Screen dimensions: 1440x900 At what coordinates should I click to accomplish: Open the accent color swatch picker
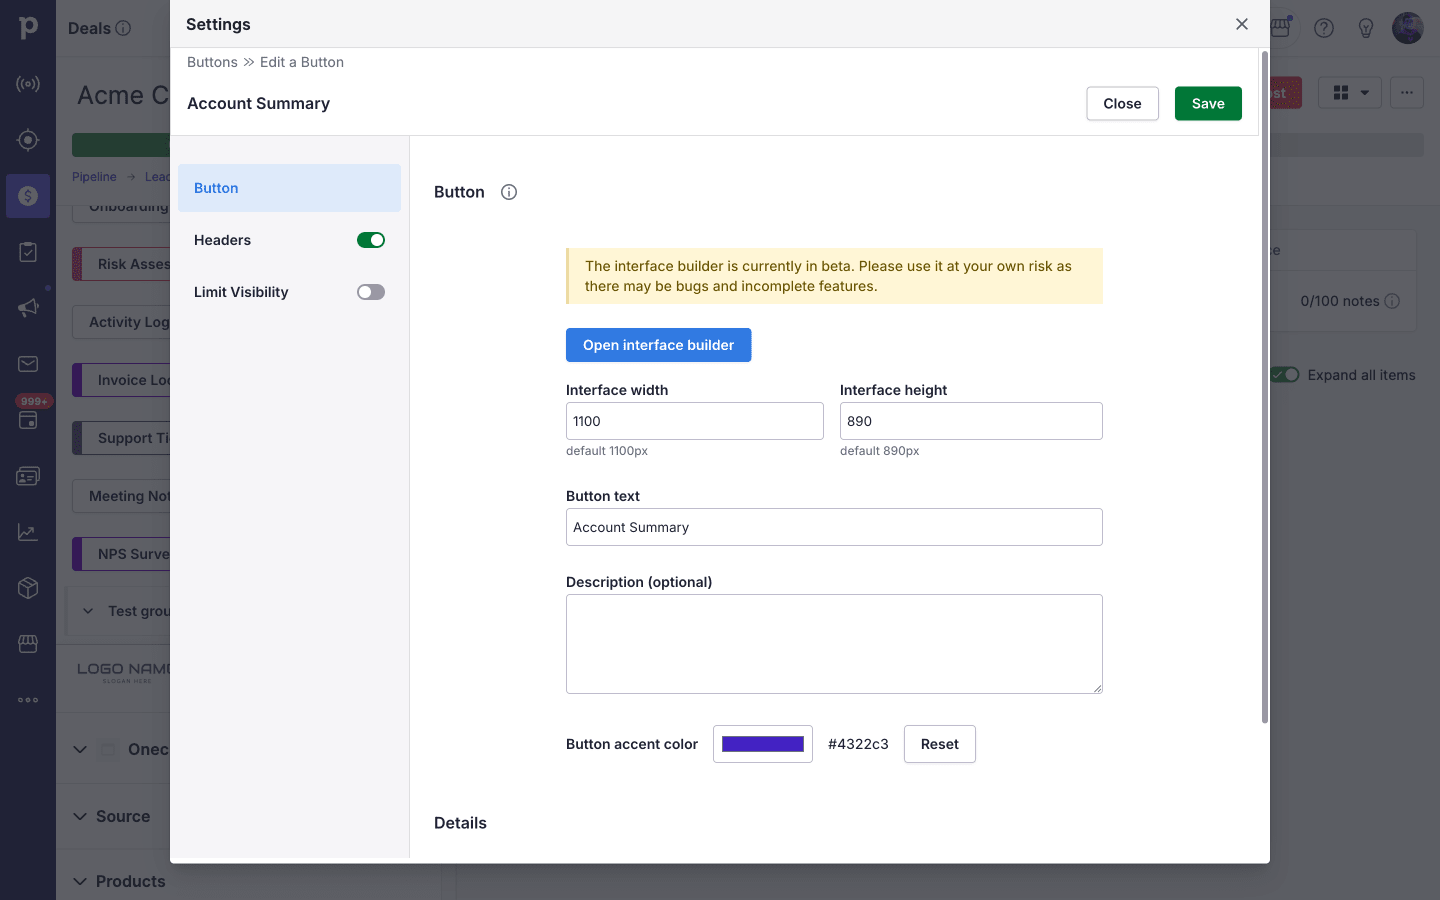click(x=763, y=744)
